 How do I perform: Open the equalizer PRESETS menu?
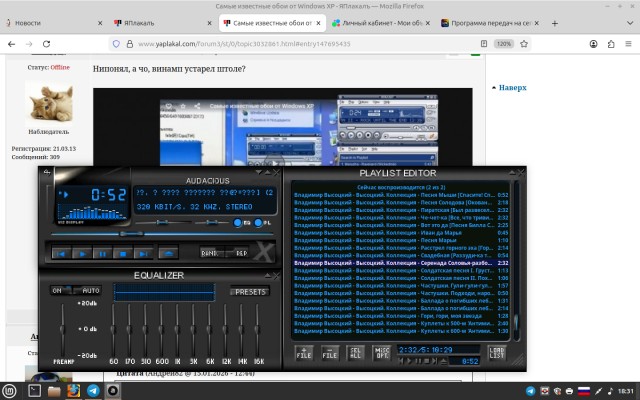point(250,292)
